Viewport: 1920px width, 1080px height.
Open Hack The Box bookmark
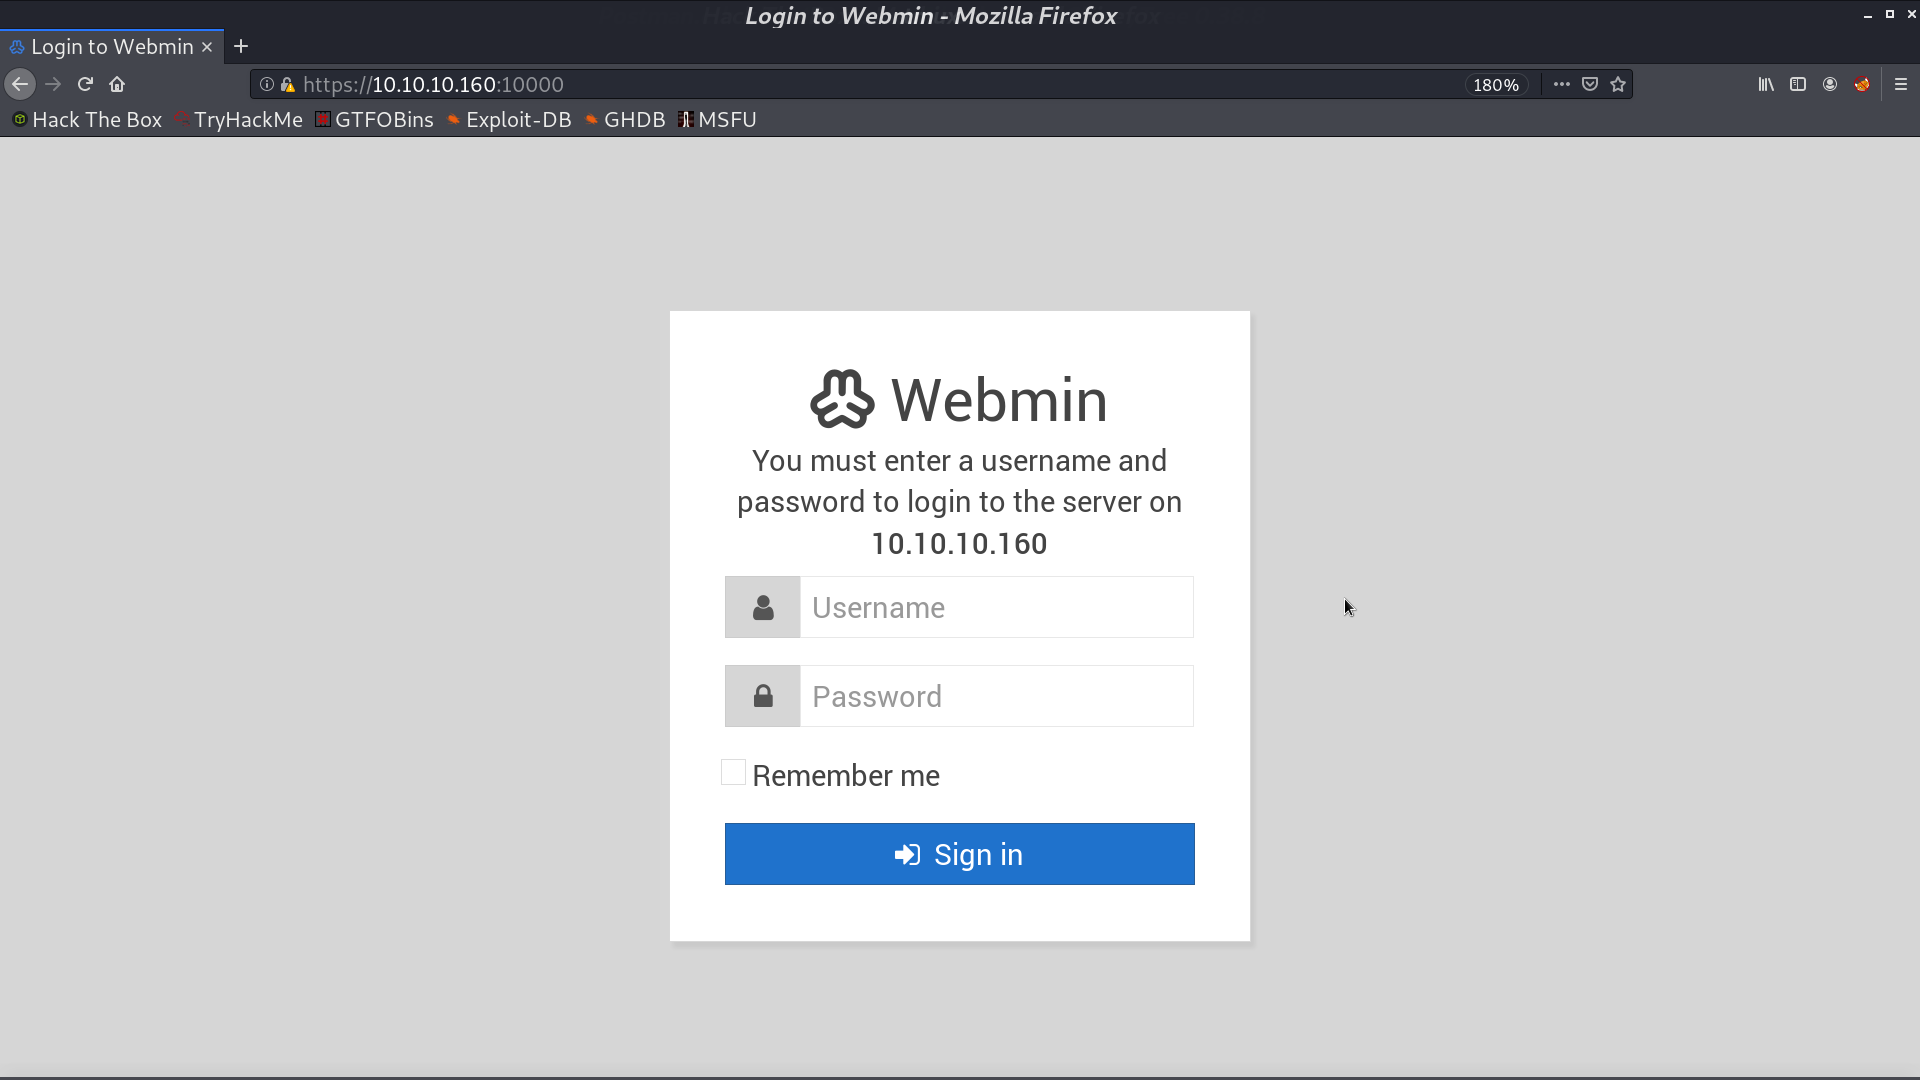[x=87, y=120]
